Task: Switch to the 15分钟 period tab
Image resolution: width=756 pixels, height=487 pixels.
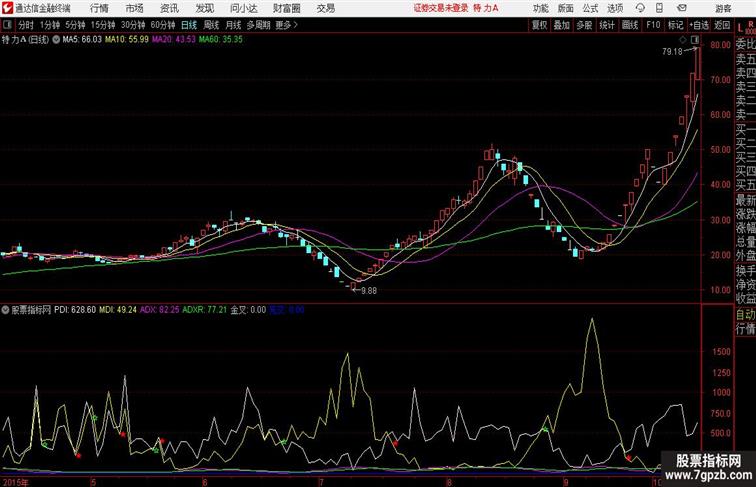Action: pos(103,25)
